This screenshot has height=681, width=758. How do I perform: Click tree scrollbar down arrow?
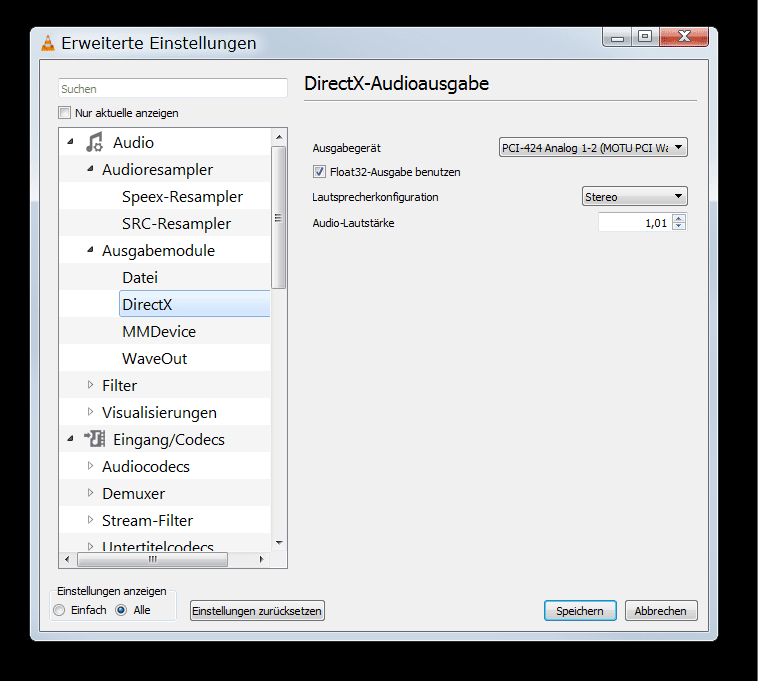click(279, 543)
